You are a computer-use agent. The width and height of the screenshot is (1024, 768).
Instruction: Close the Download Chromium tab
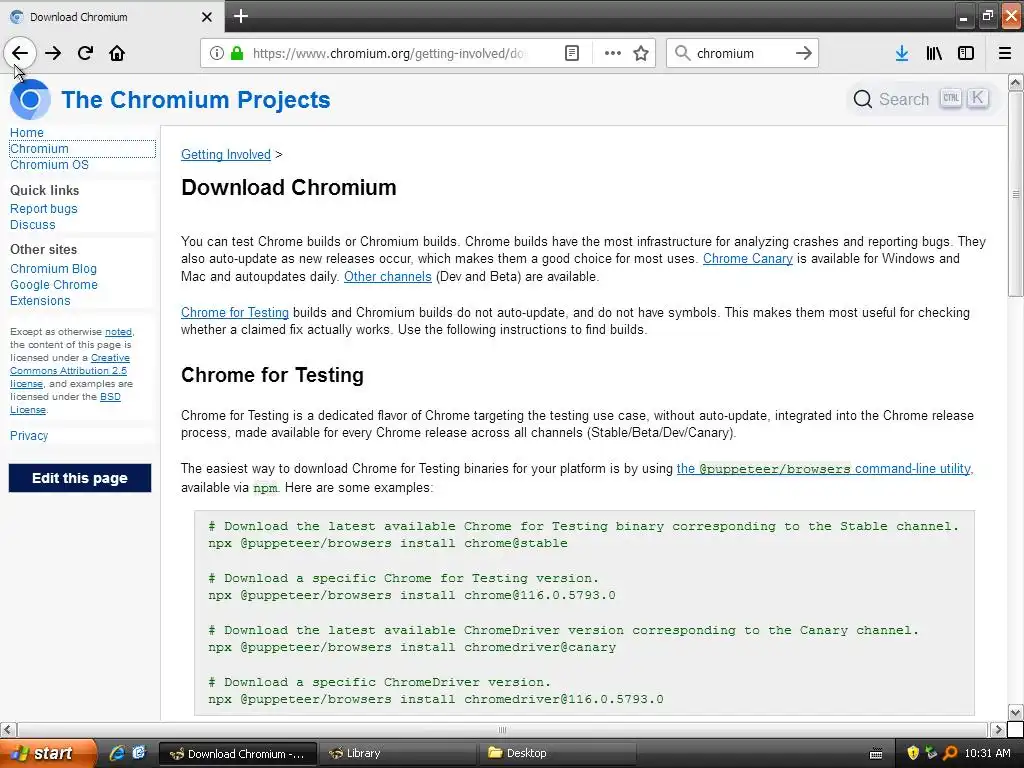[207, 17]
